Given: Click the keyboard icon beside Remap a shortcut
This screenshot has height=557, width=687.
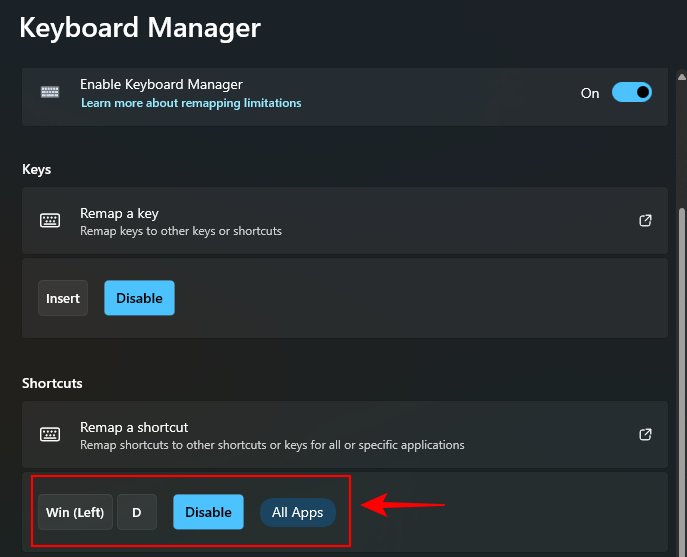Looking at the screenshot, I should pos(50,435).
